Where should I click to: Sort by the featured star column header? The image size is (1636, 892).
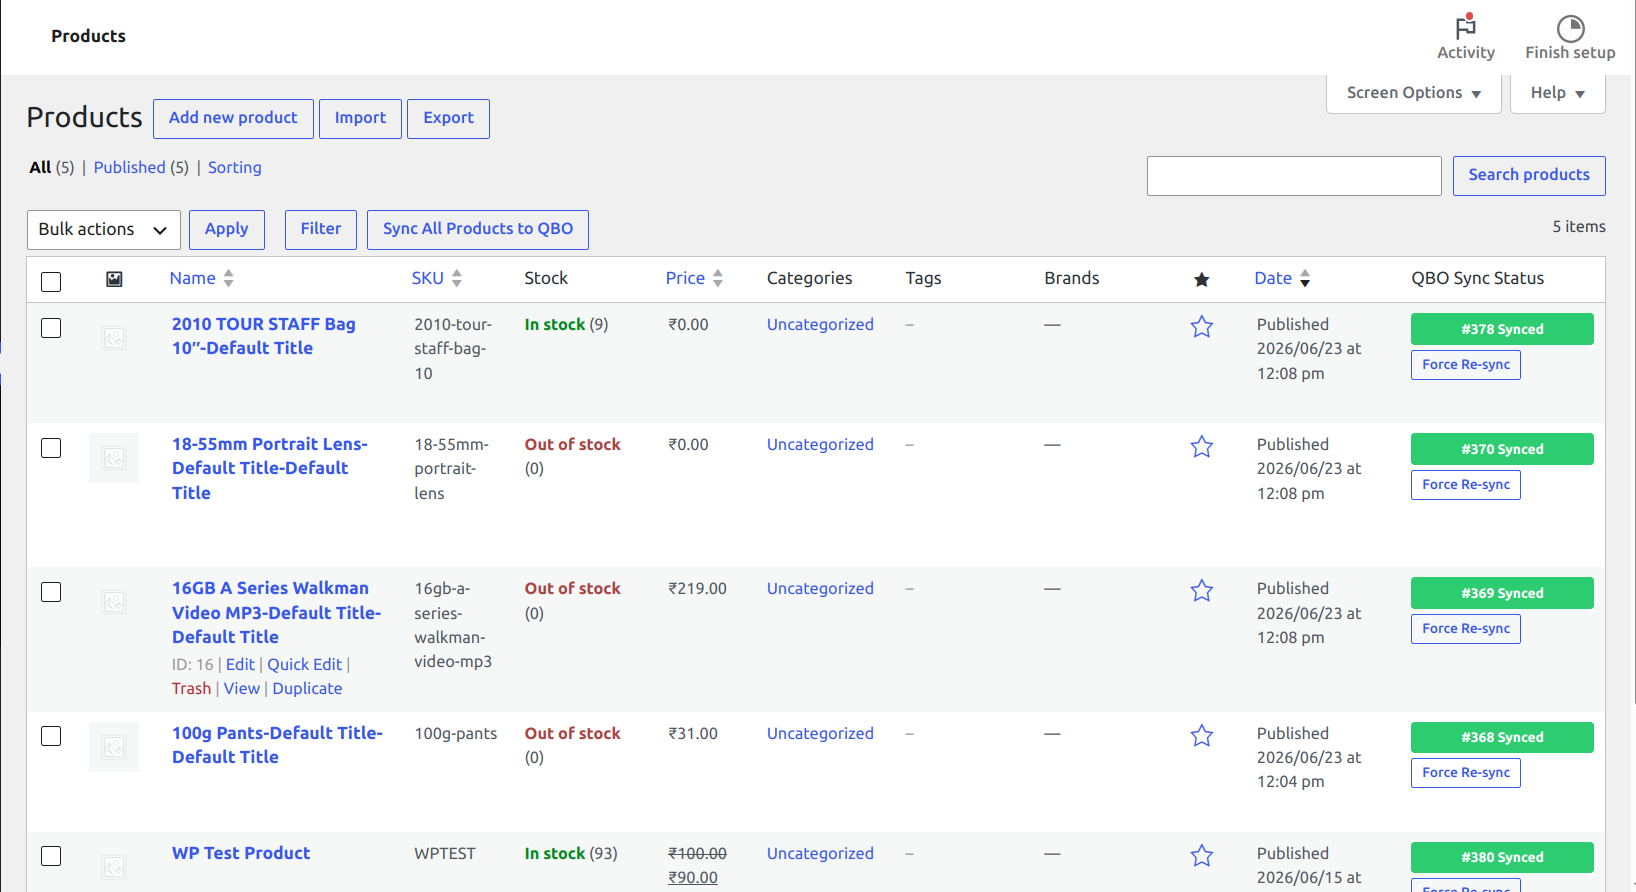coord(1202,279)
